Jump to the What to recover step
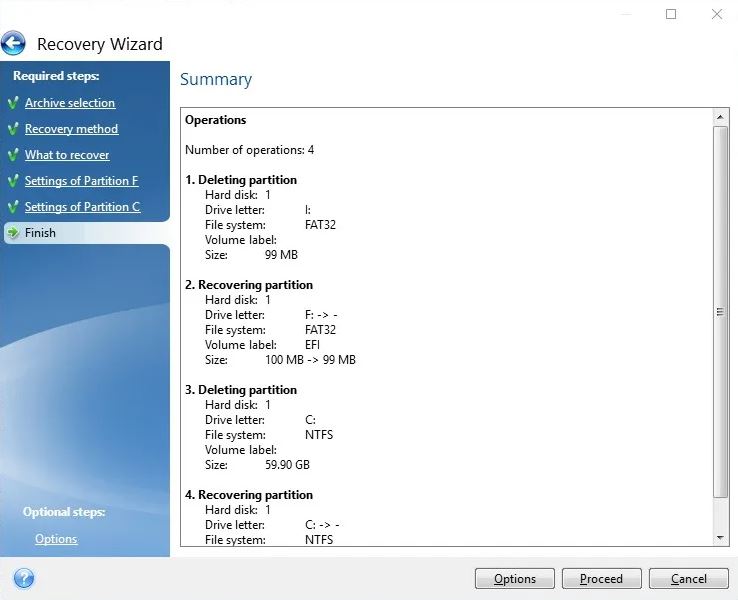This screenshot has height=600, width=738. point(67,155)
